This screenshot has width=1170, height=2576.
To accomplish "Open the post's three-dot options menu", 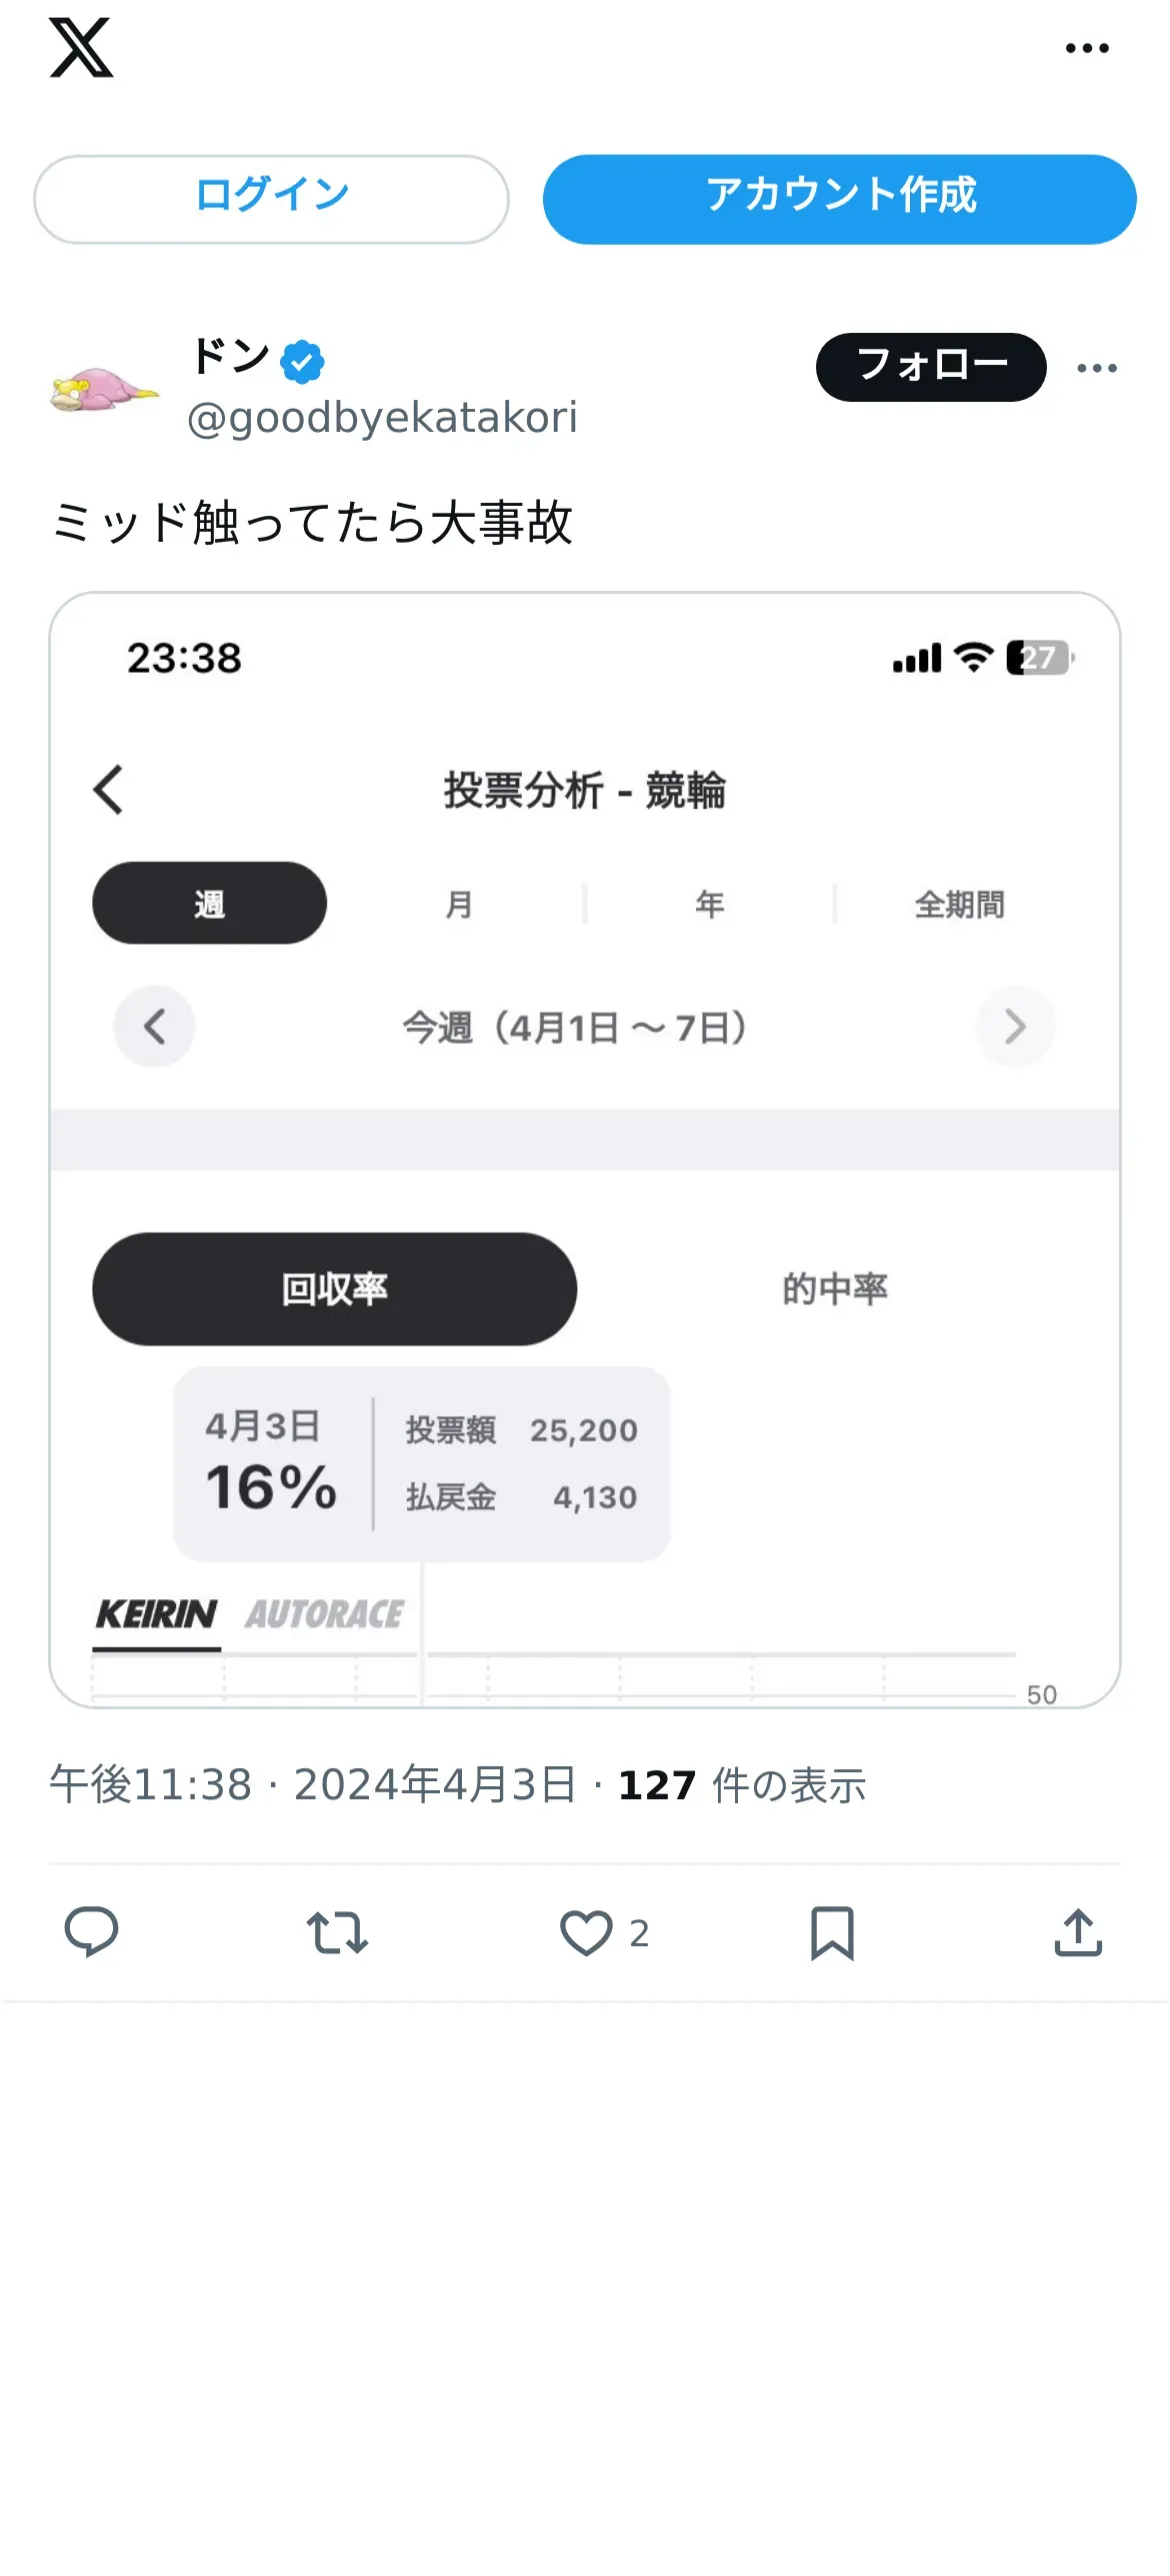I will click(x=1096, y=368).
